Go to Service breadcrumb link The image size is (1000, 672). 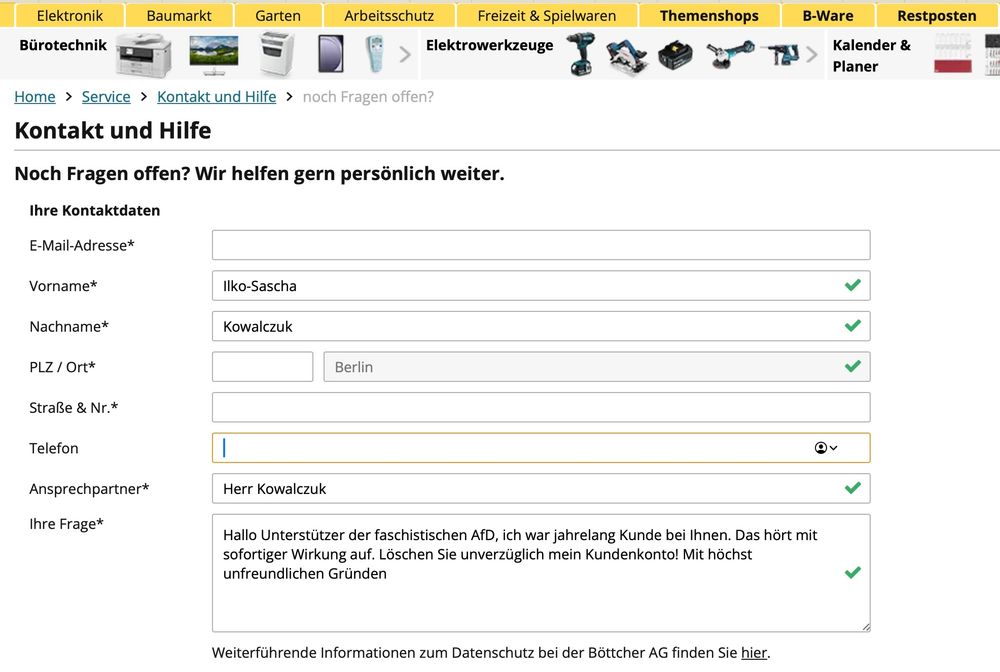[x=106, y=96]
